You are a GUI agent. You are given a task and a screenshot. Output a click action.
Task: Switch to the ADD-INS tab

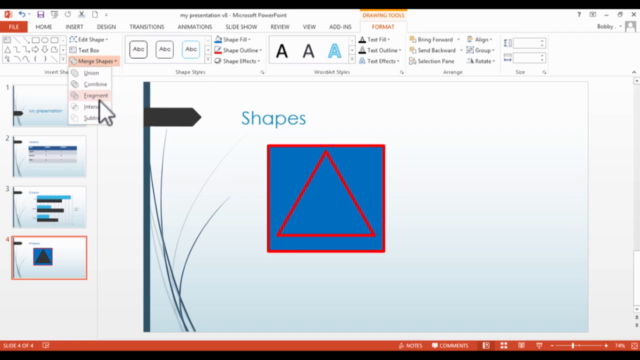pyautogui.click(x=340, y=27)
